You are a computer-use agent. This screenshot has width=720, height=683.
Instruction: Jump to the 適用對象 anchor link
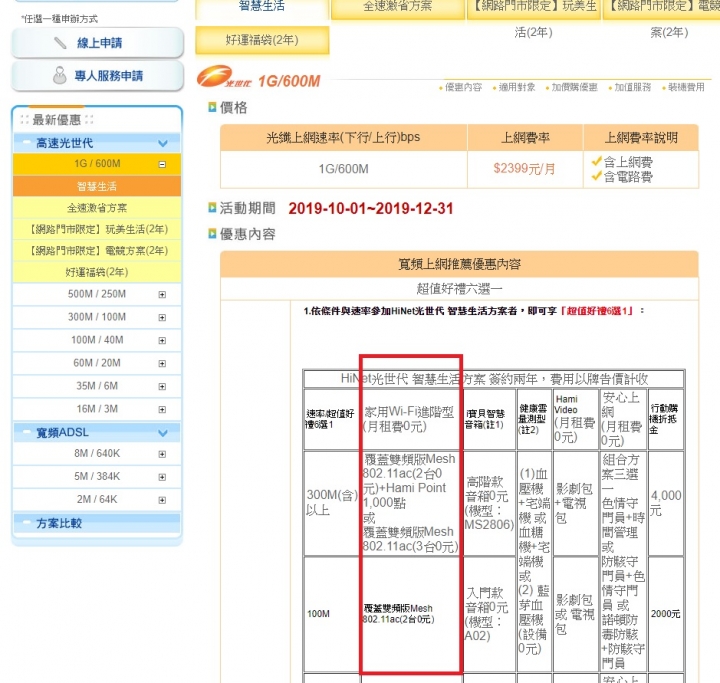[x=517, y=87]
